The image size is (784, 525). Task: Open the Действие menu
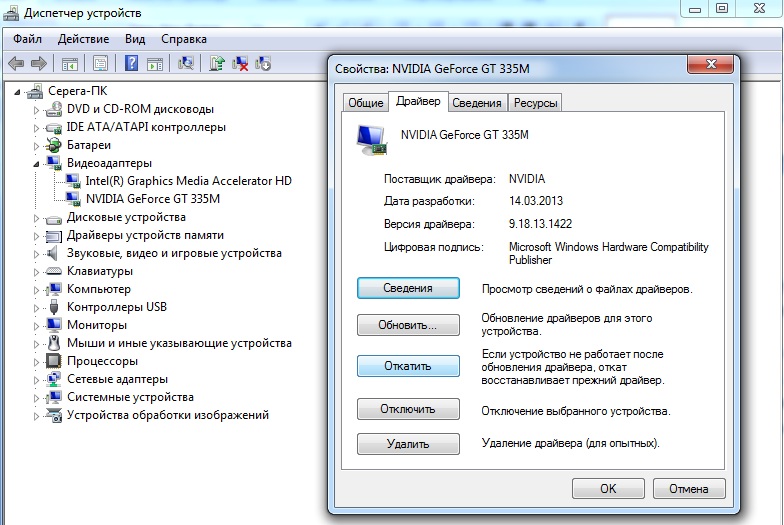coord(84,39)
